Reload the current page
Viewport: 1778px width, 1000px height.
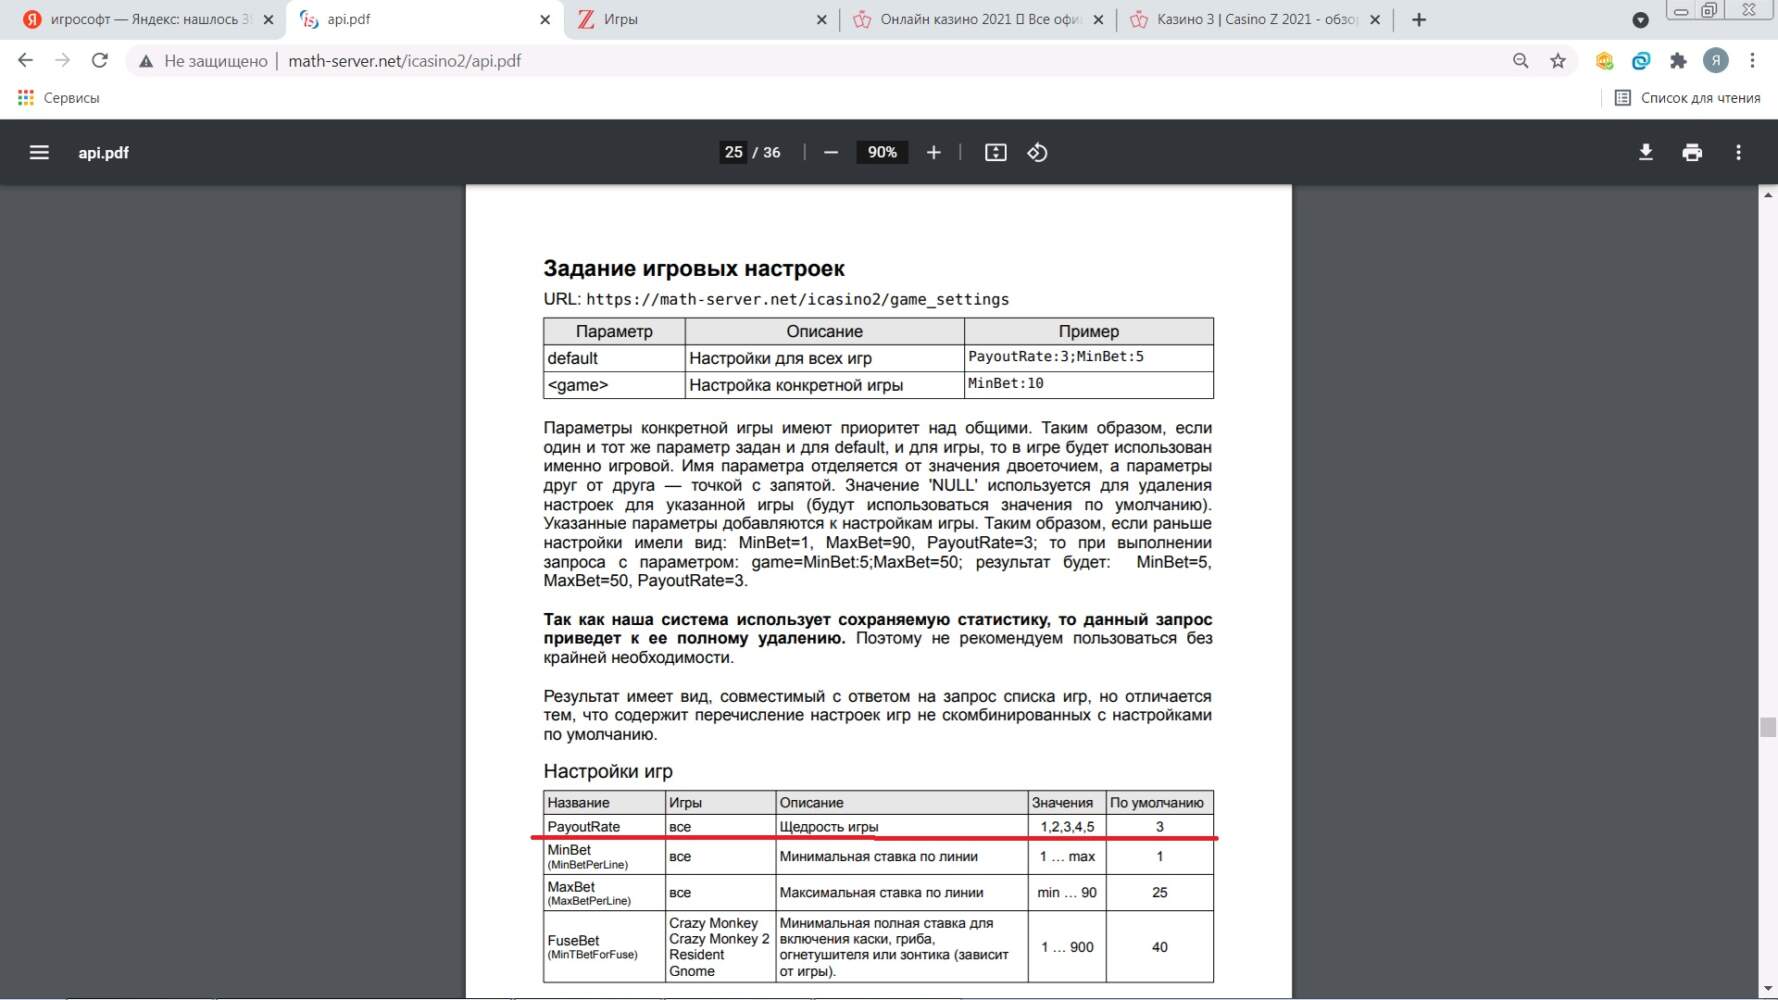(x=100, y=61)
